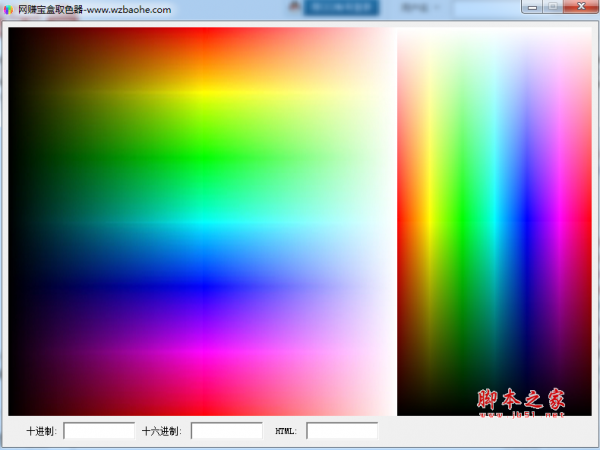Click the 十六进制 input field
600x450 pixels.
[227, 431]
